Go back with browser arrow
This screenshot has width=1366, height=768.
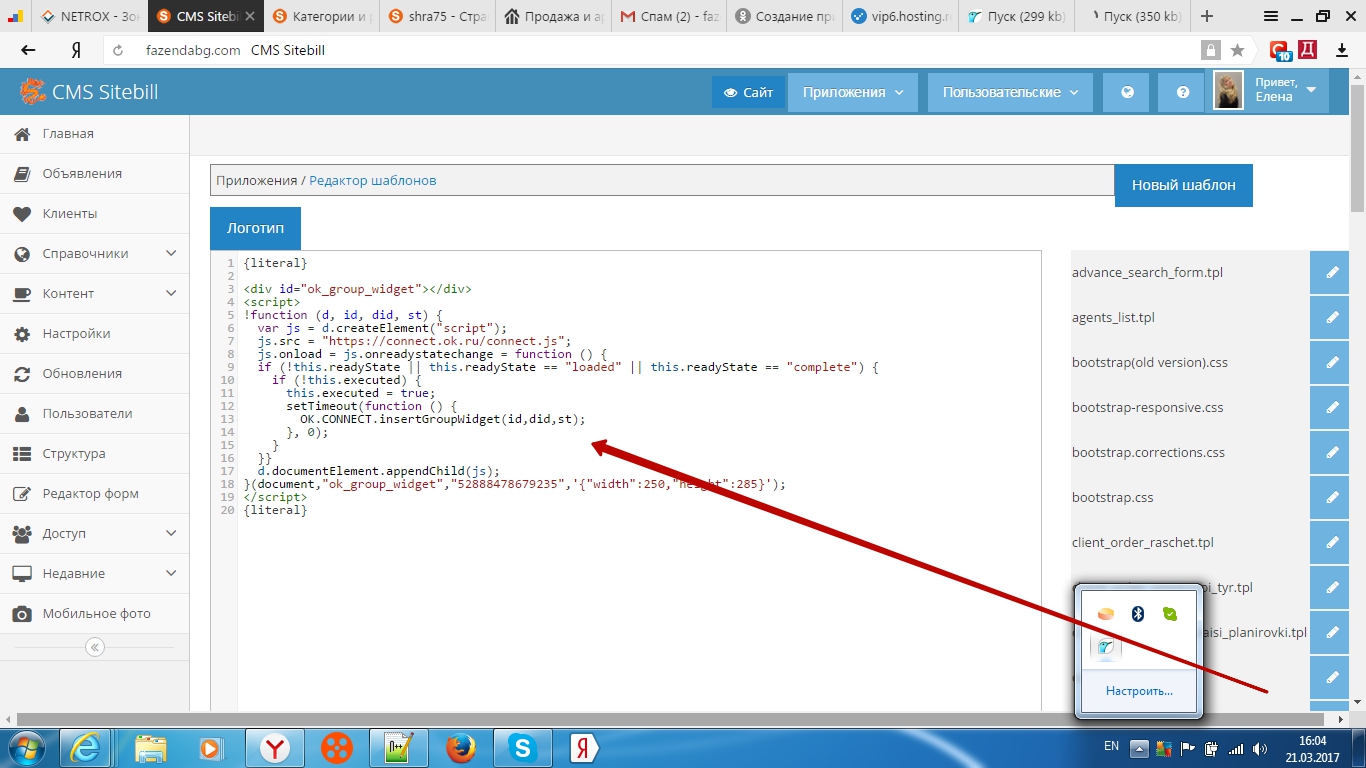point(28,50)
